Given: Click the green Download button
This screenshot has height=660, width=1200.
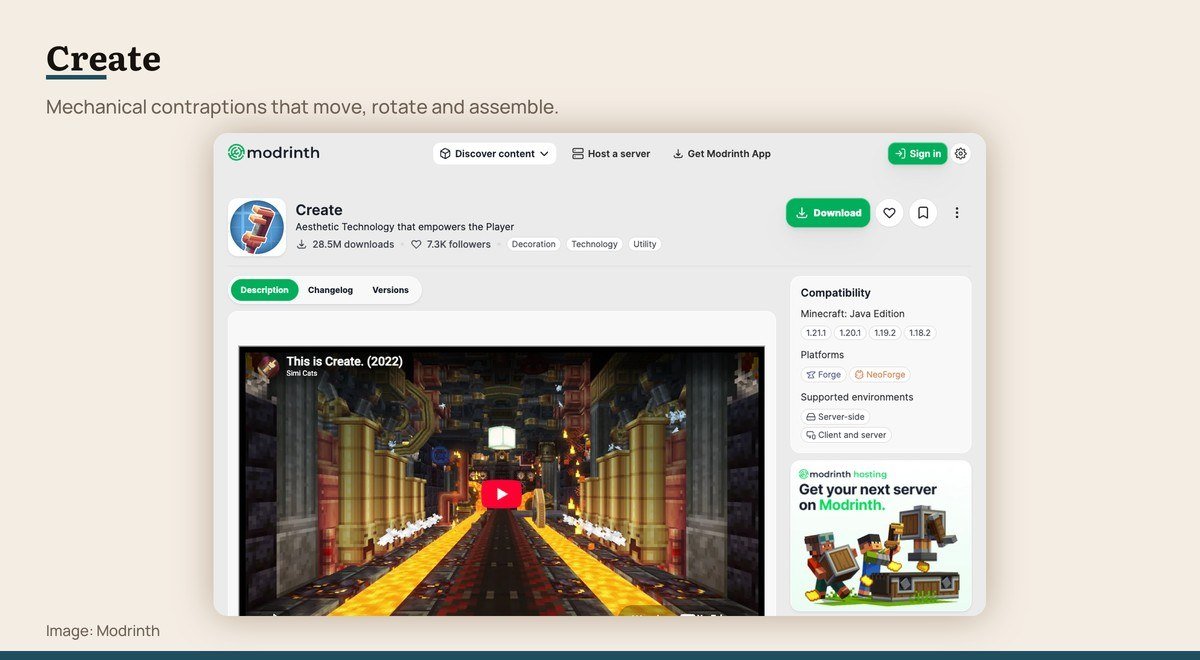Looking at the screenshot, I should (828, 213).
